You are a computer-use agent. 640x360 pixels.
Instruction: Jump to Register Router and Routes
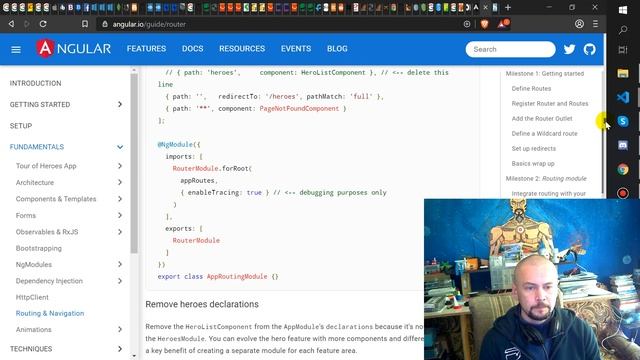pos(550,104)
